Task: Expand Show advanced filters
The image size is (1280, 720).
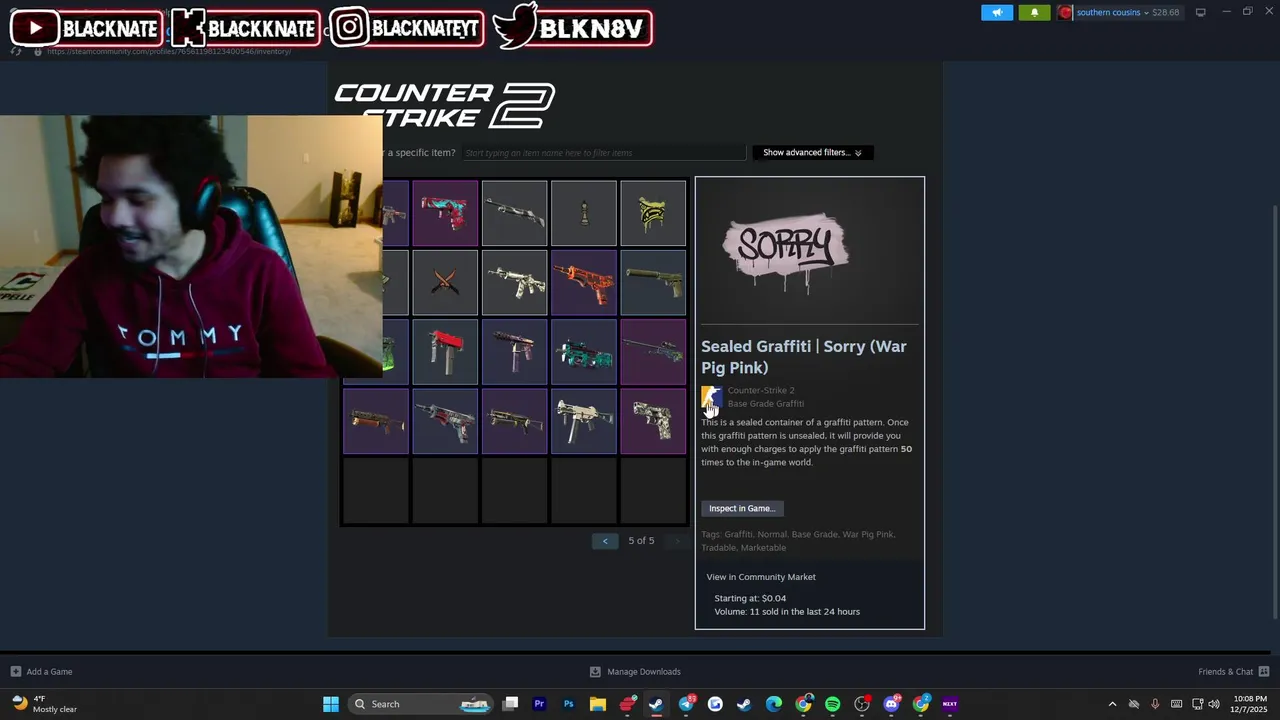Action: tap(812, 153)
